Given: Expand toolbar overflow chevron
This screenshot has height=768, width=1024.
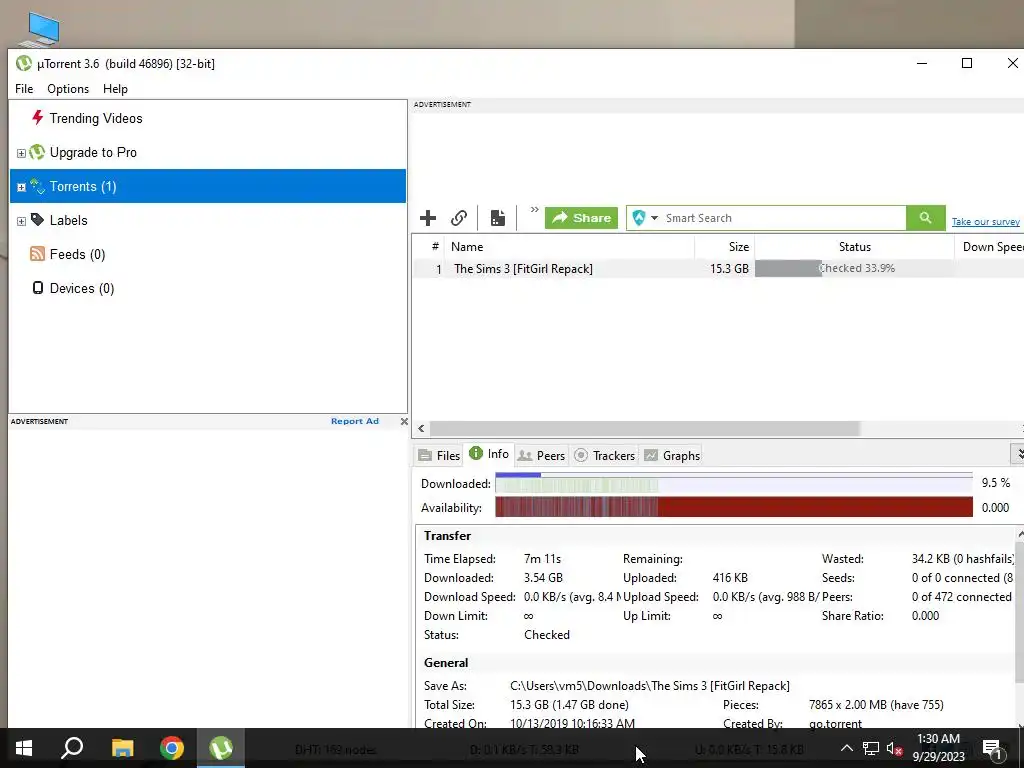Looking at the screenshot, I should [x=534, y=210].
